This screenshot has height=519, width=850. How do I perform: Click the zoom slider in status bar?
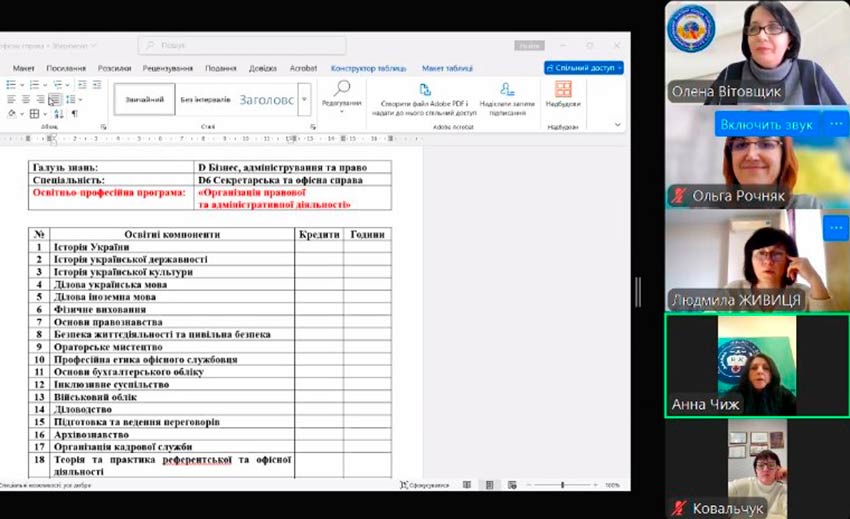point(563,485)
